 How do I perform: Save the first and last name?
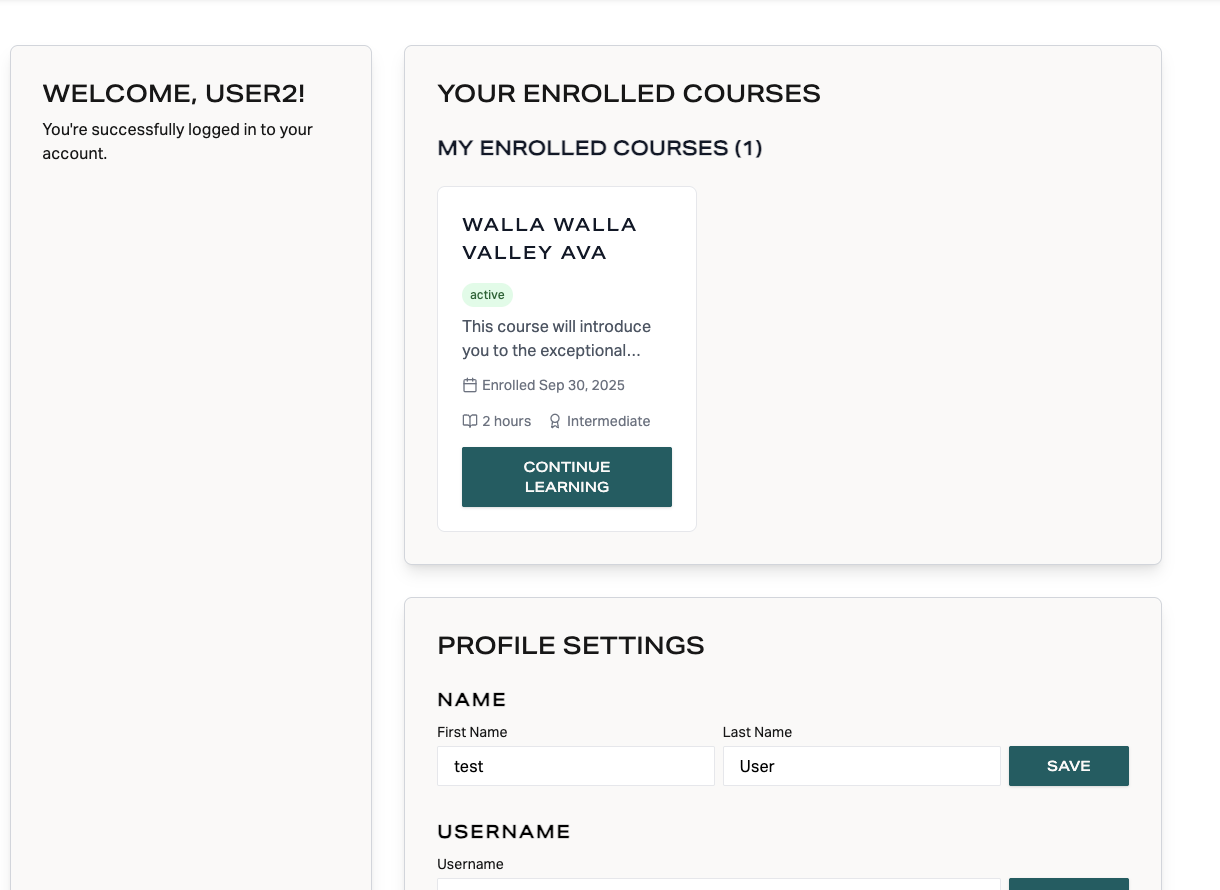click(1069, 766)
